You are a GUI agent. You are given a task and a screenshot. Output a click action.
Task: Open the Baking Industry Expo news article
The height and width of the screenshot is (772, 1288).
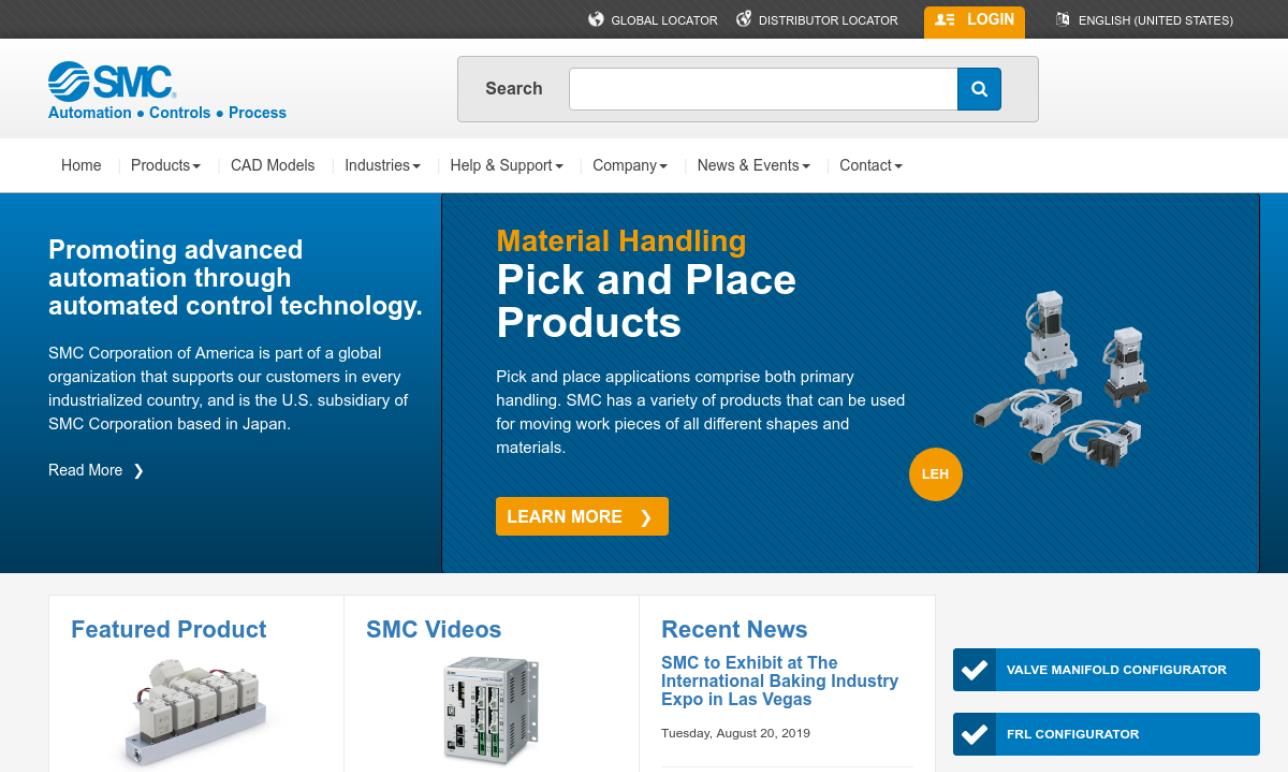coord(779,682)
